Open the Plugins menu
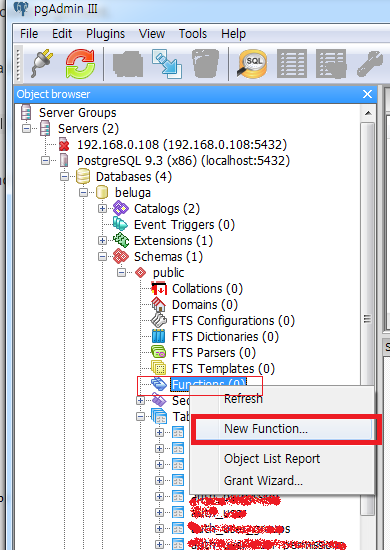 coord(106,34)
